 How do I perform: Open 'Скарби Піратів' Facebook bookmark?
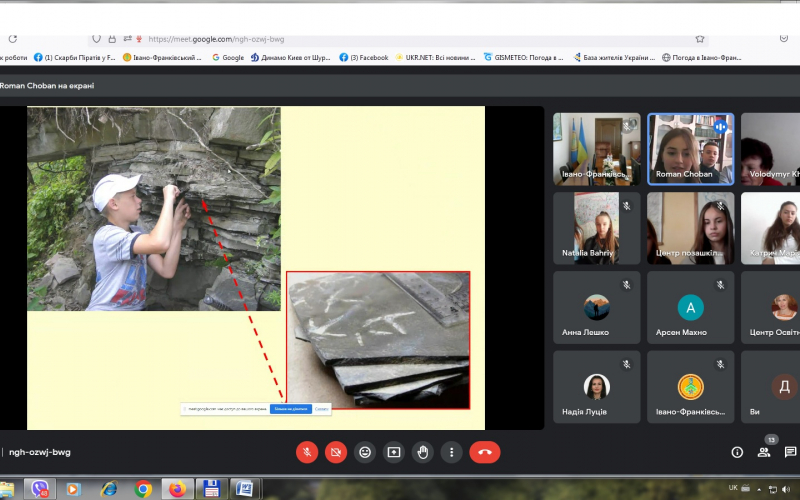tap(75, 58)
